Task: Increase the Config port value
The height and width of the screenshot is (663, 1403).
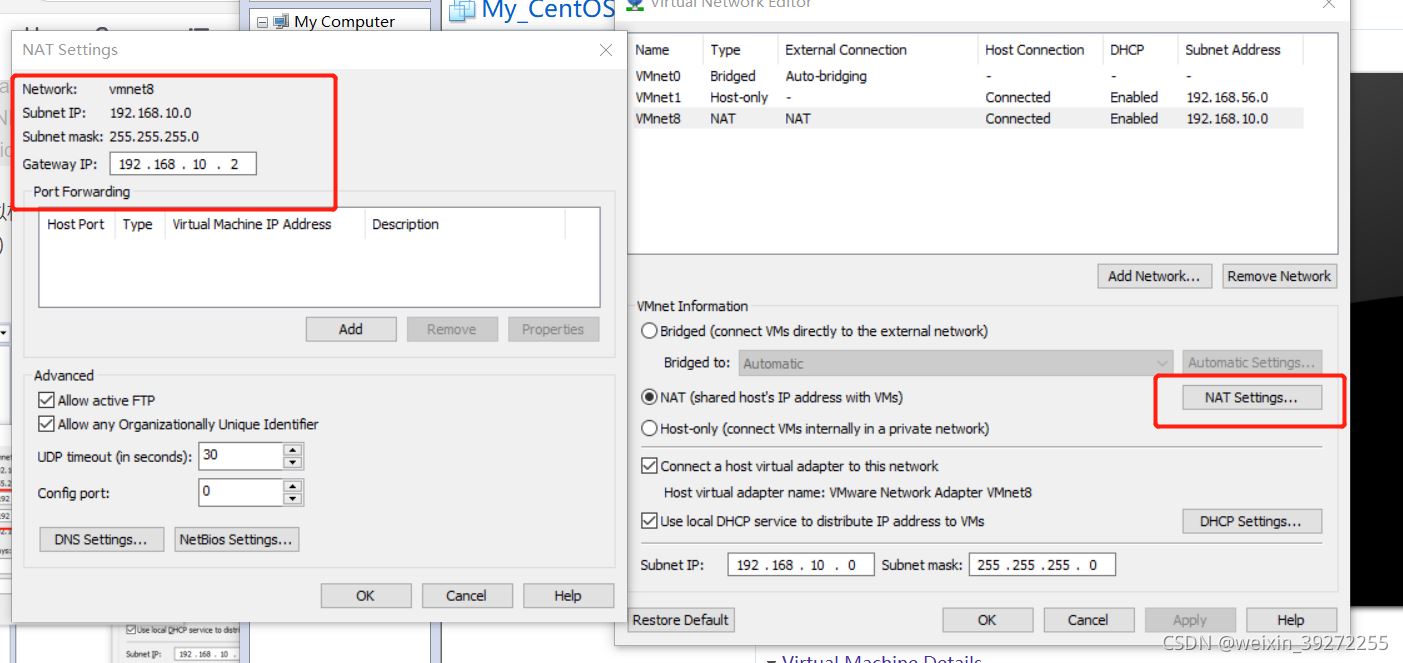Action: pyautogui.click(x=292, y=486)
